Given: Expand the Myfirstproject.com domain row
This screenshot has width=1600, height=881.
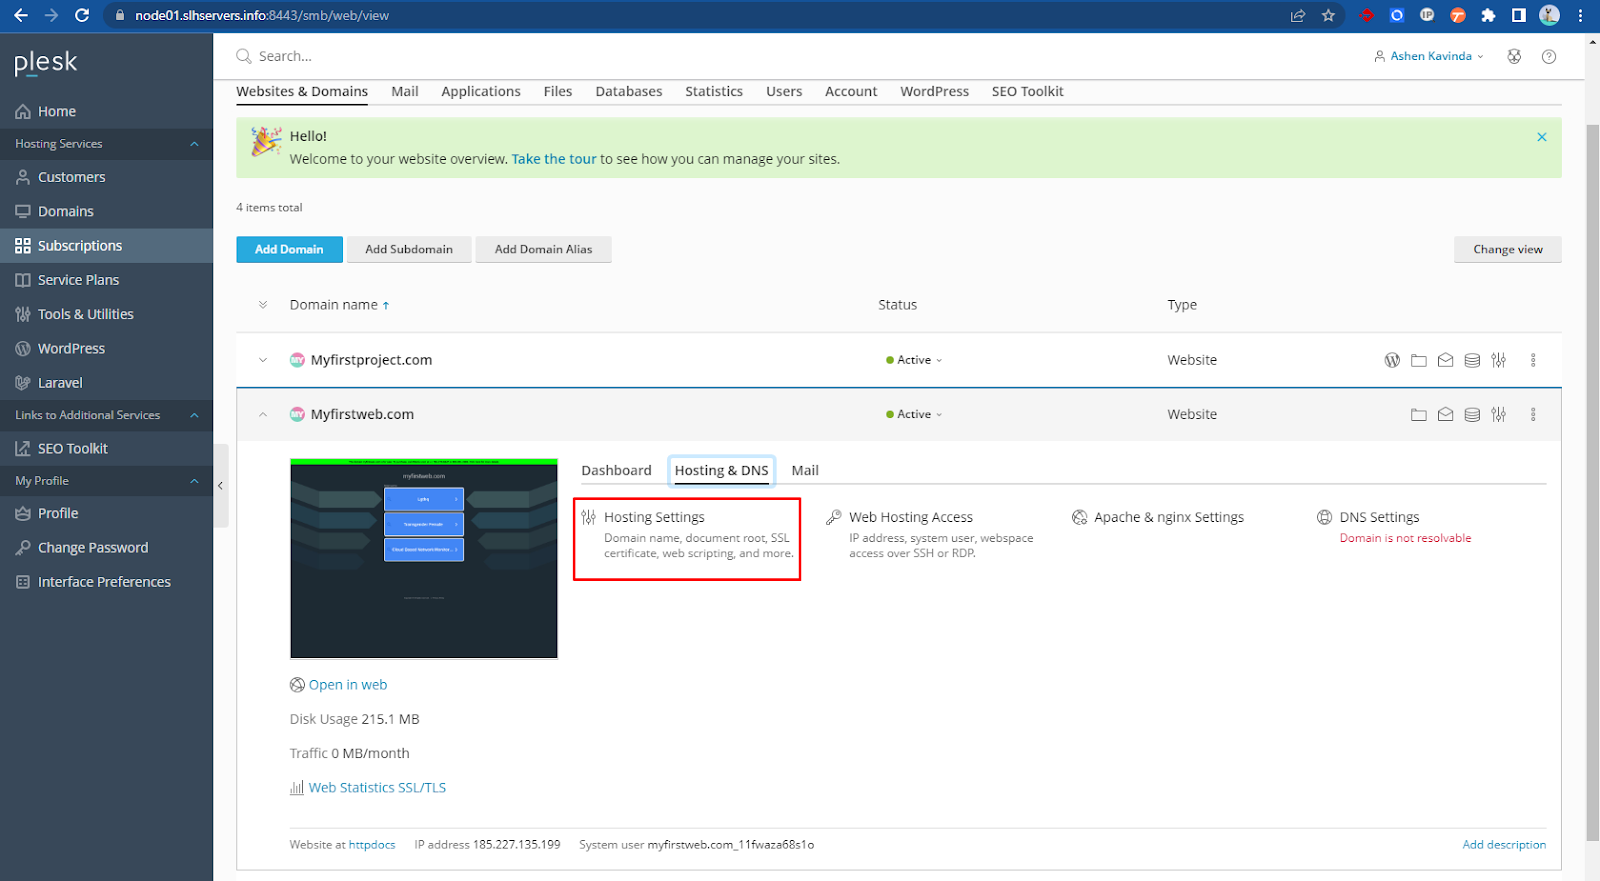Looking at the screenshot, I should coord(263,360).
